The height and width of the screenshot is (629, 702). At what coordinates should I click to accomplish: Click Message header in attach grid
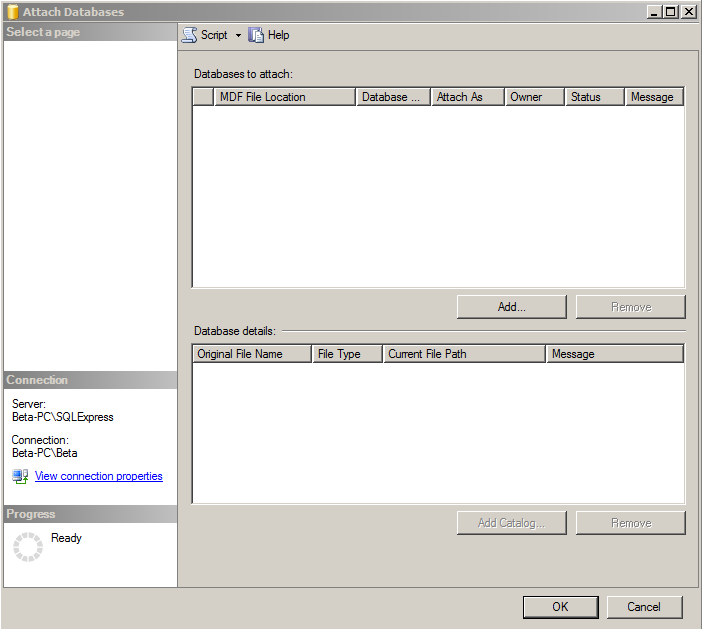[654, 97]
